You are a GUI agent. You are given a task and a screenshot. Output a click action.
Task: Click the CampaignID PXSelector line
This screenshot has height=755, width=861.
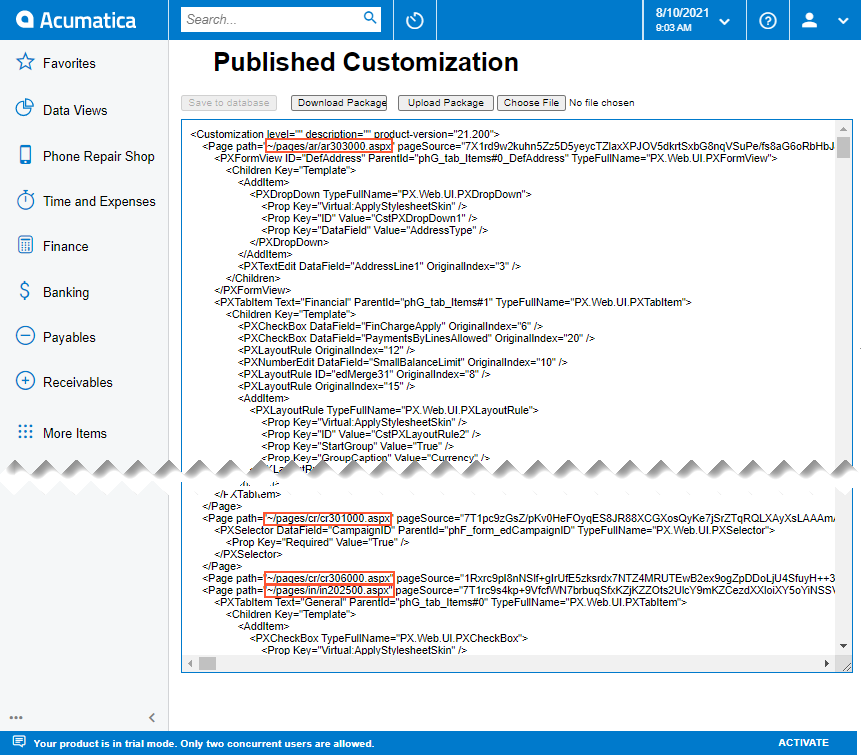494,530
